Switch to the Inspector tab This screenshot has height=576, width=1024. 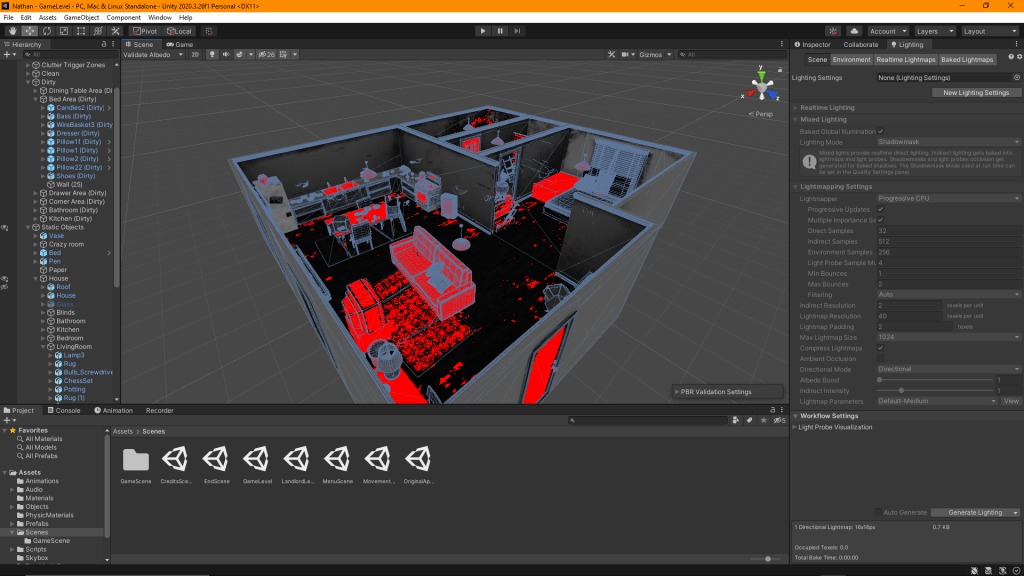(815, 44)
